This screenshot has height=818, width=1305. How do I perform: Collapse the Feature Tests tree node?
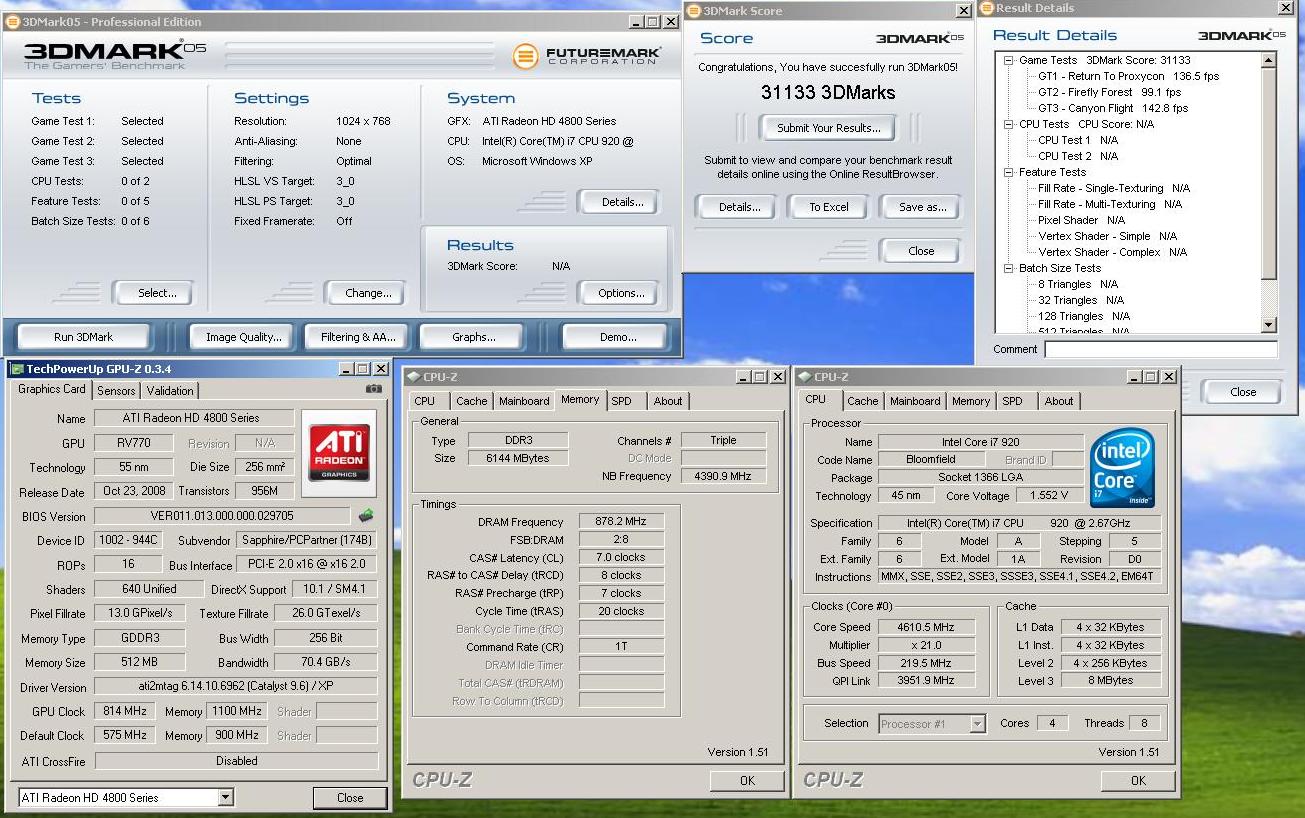1009,172
